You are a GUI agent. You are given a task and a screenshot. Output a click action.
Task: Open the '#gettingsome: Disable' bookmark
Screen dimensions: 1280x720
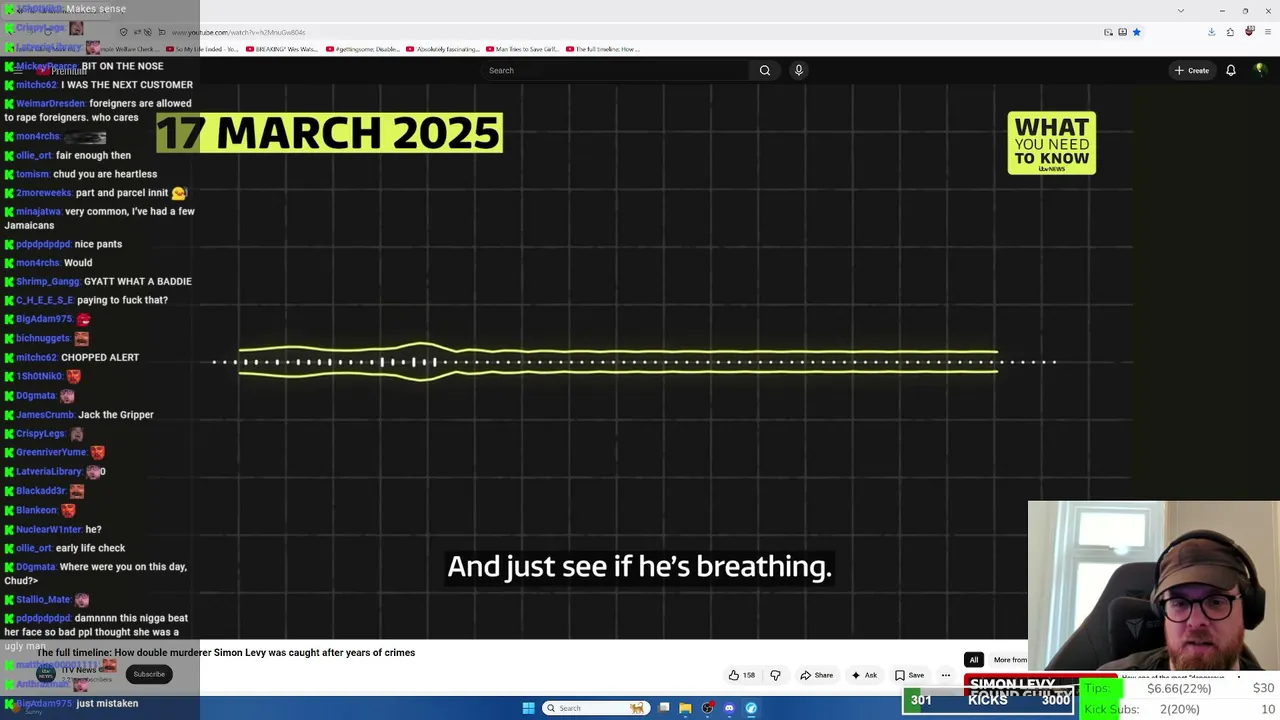coord(363,49)
